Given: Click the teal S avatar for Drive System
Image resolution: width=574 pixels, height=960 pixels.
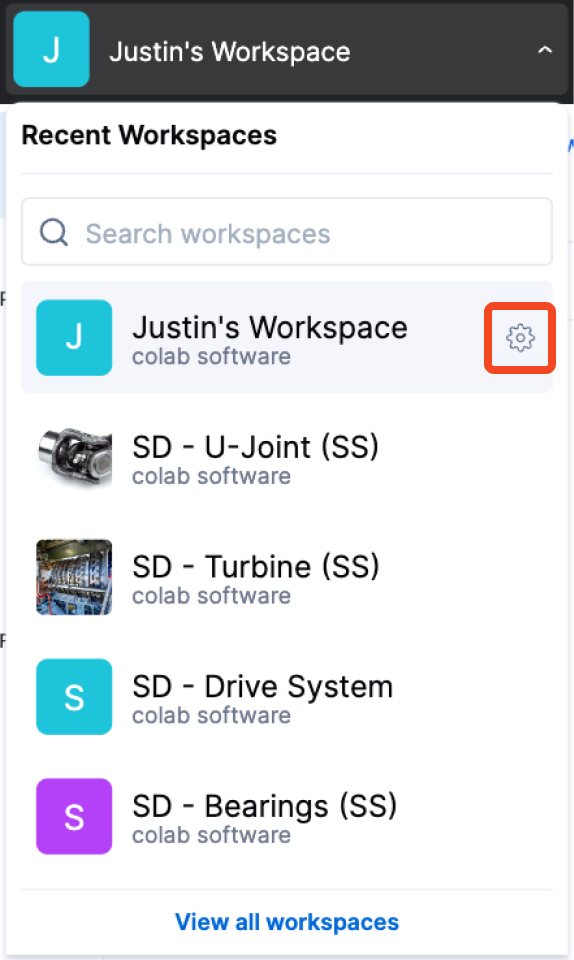Looking at the screenshot, I should (74, 697).
